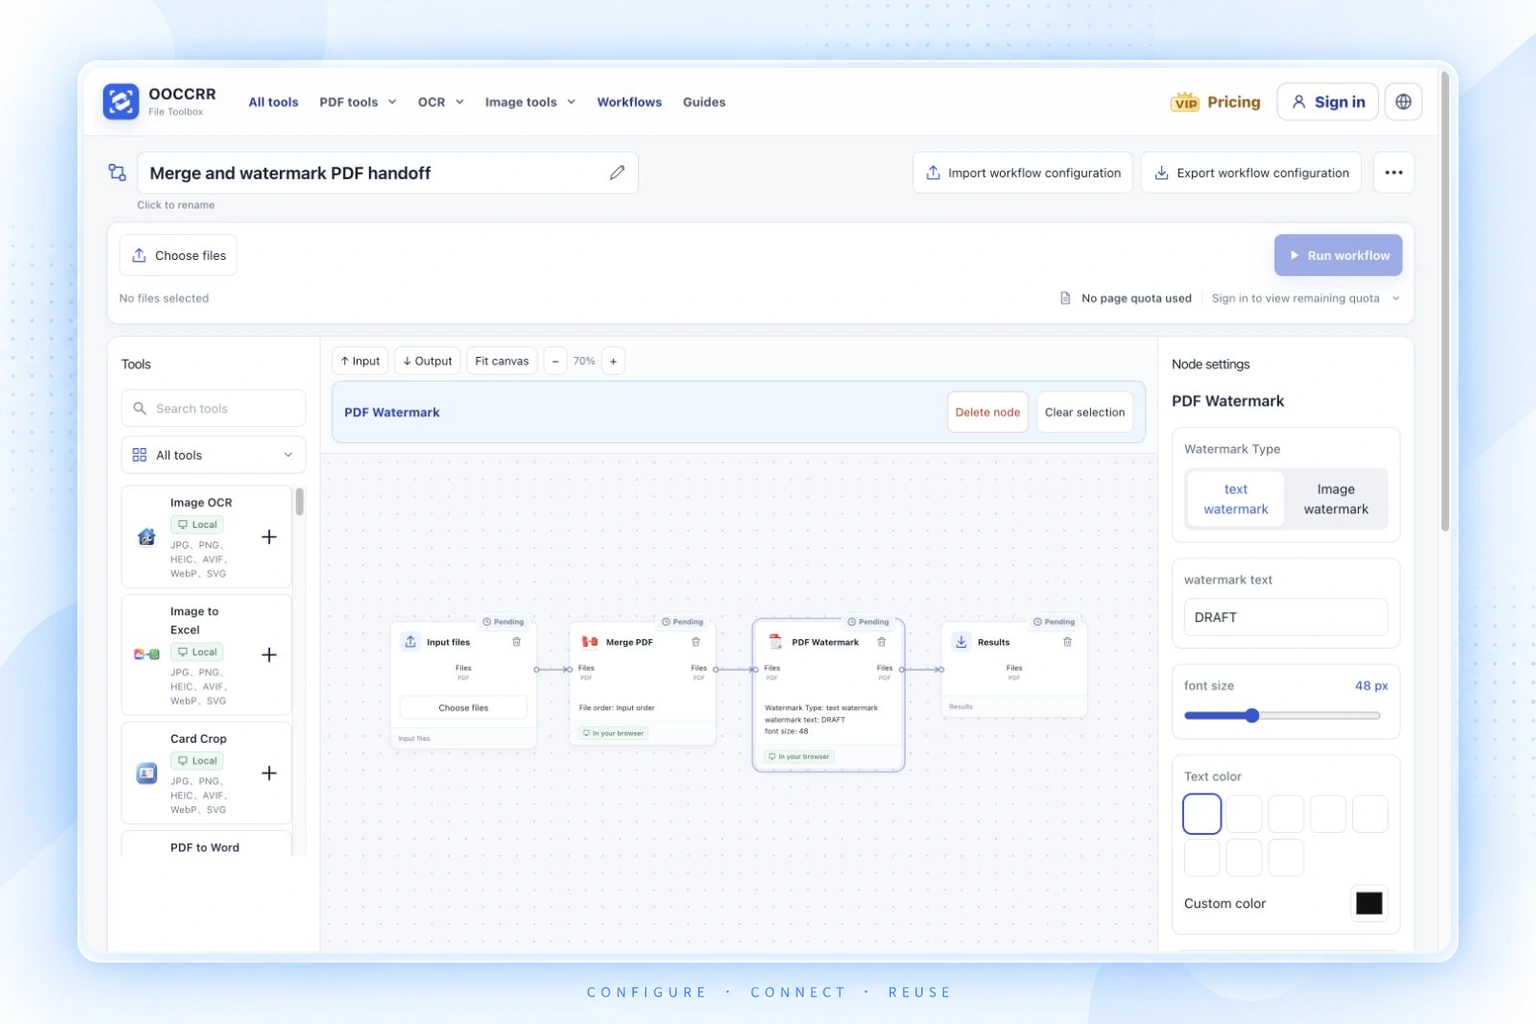Screen dimensions: 1536x1024
Task: Click the Card Crop tool icon
Action: (146, 773)
